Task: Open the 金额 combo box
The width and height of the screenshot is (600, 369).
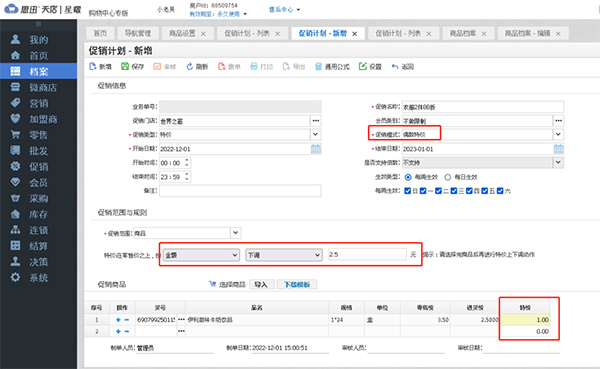Action: 201,255
